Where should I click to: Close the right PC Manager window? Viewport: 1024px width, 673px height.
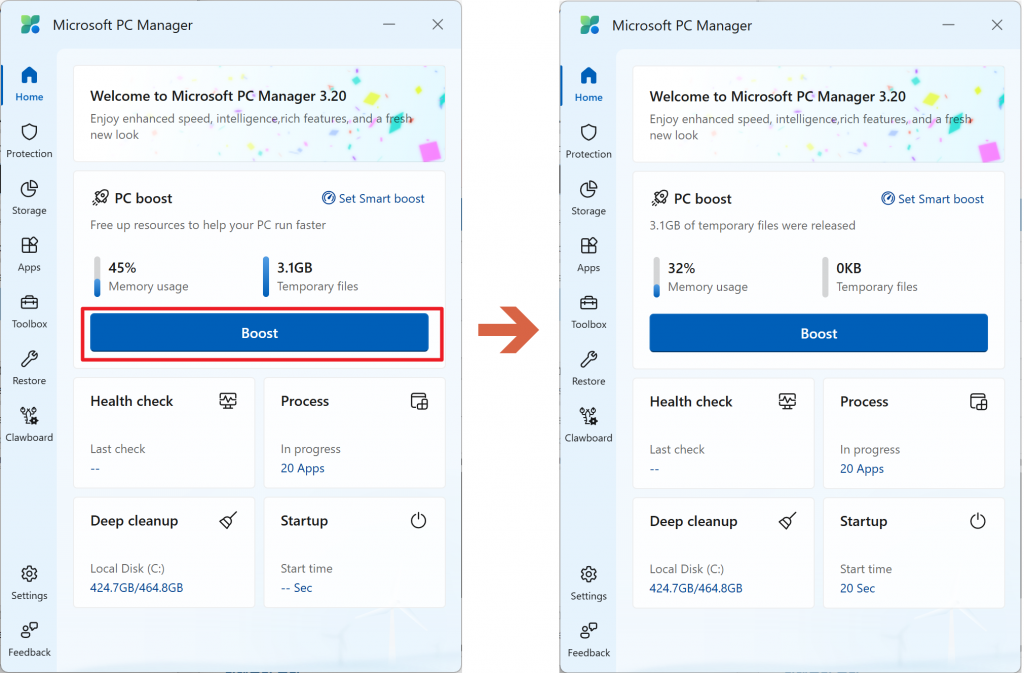pos(997,25)
